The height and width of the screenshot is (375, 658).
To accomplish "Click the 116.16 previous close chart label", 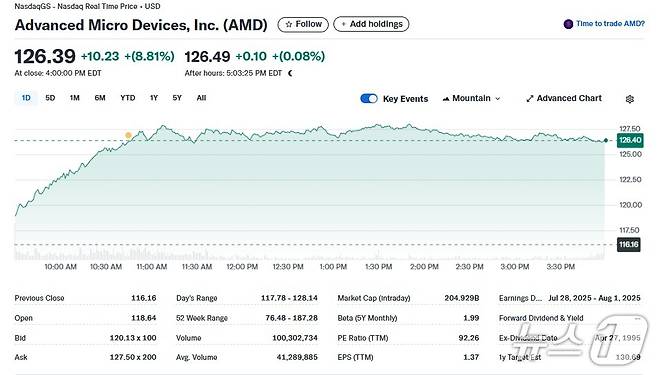I will pos(629,245).
